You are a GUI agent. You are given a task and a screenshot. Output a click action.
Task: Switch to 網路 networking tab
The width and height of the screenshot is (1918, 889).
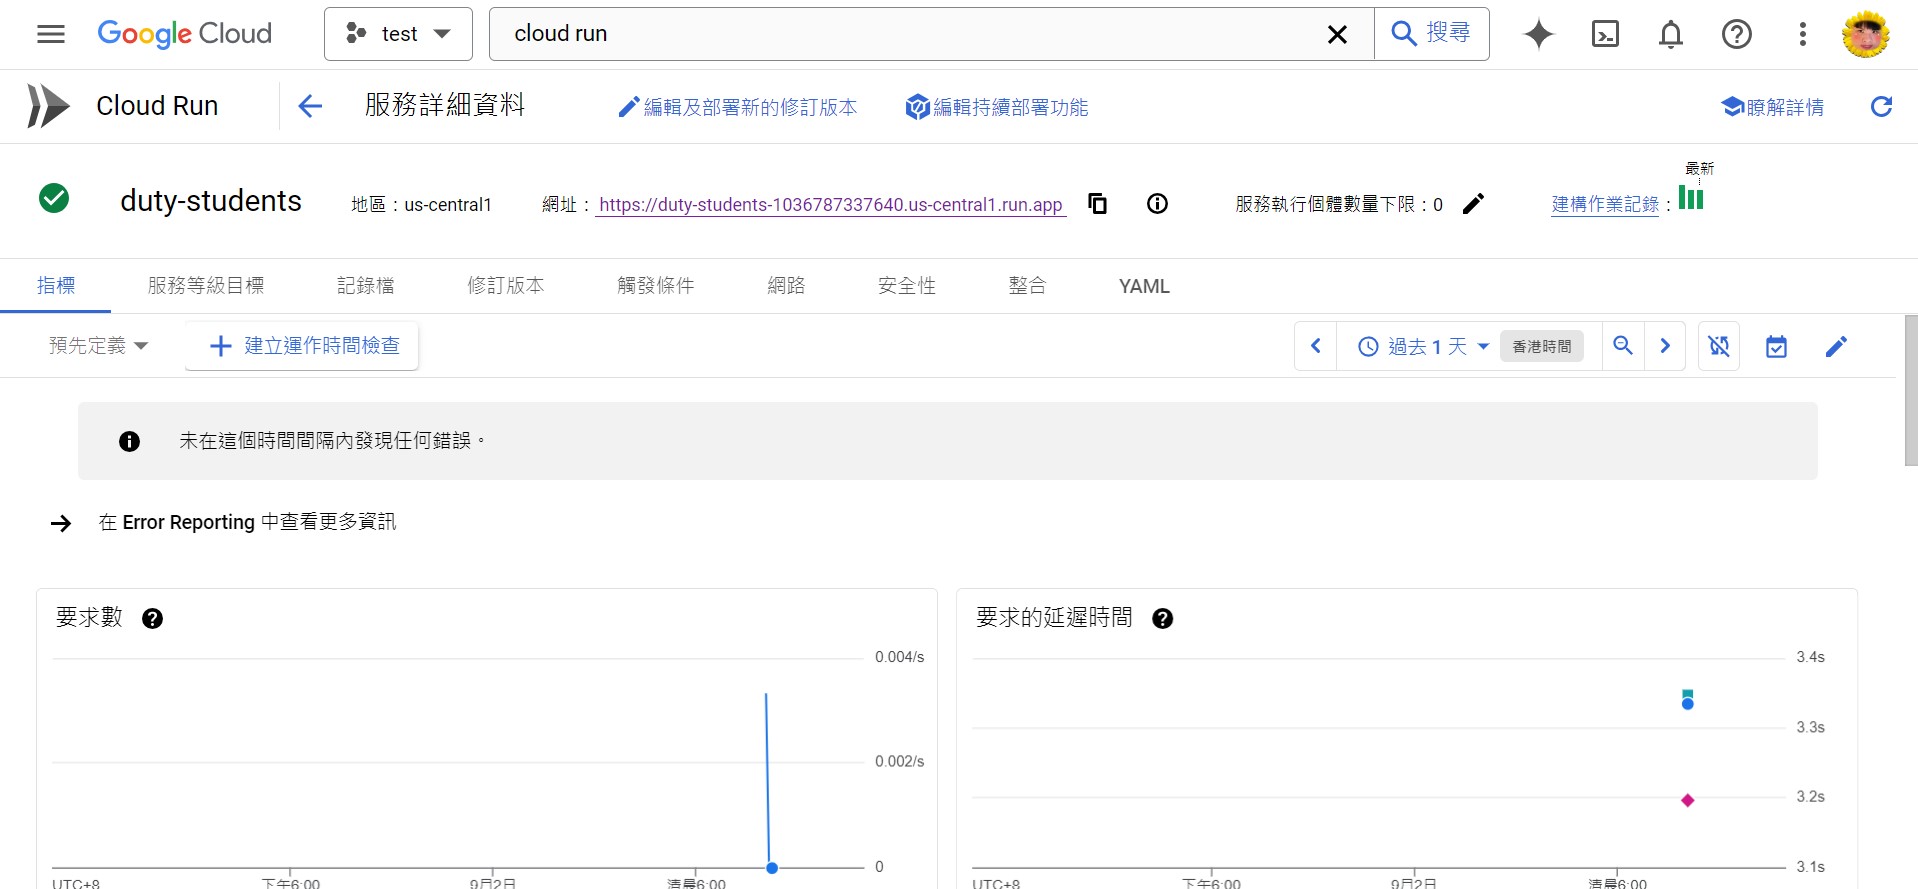786,285
